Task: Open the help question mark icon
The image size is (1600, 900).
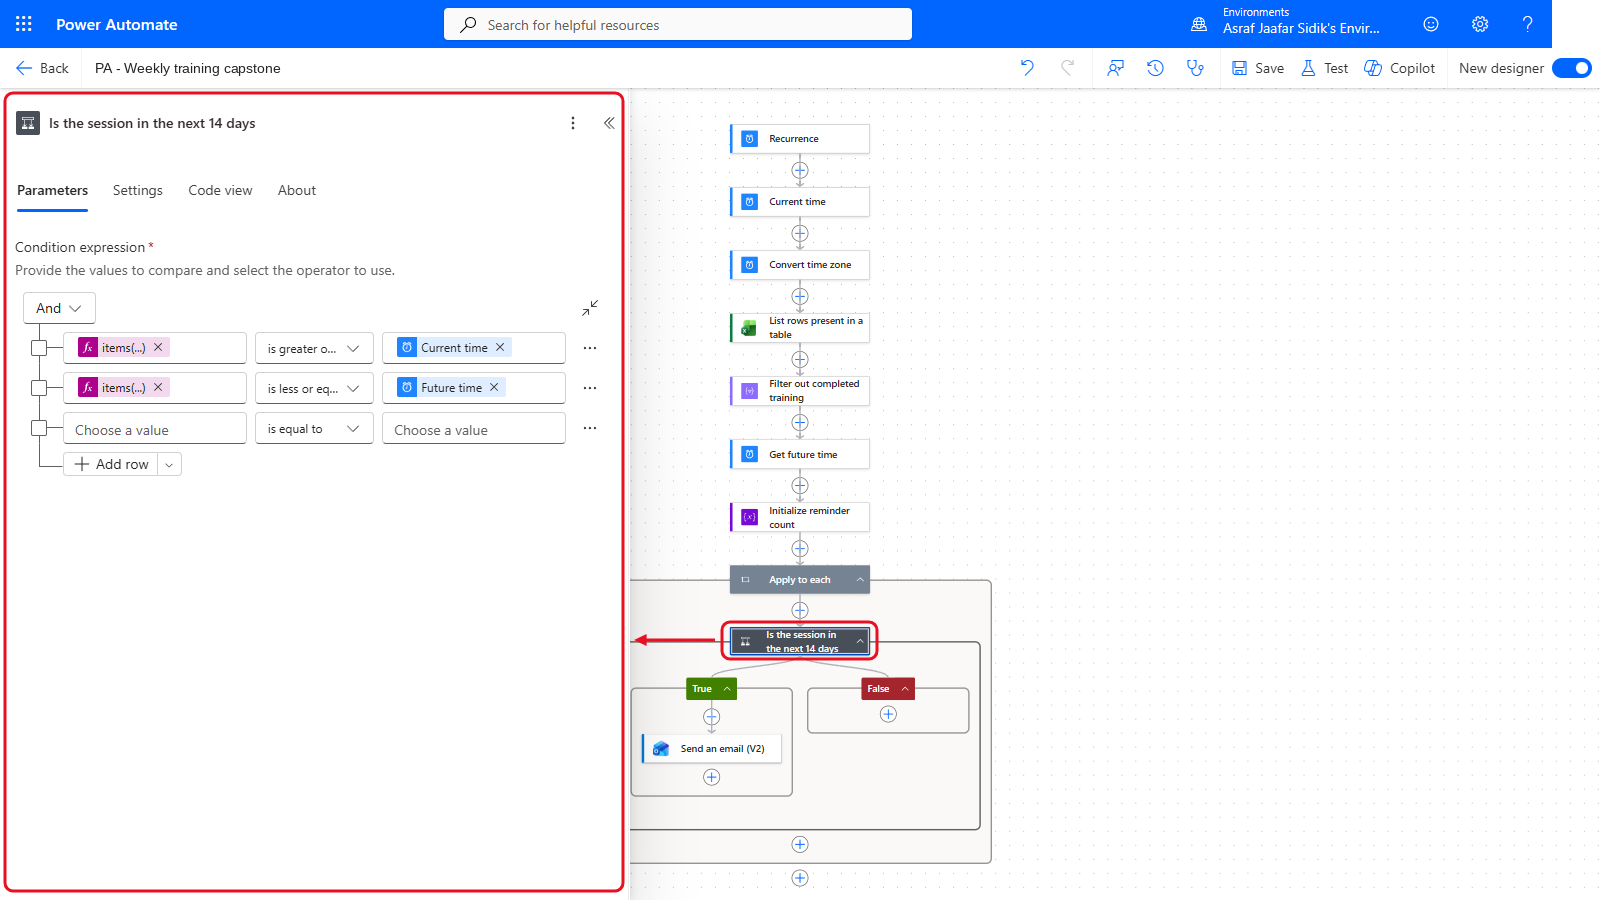Action: [x=1527, y=24]
